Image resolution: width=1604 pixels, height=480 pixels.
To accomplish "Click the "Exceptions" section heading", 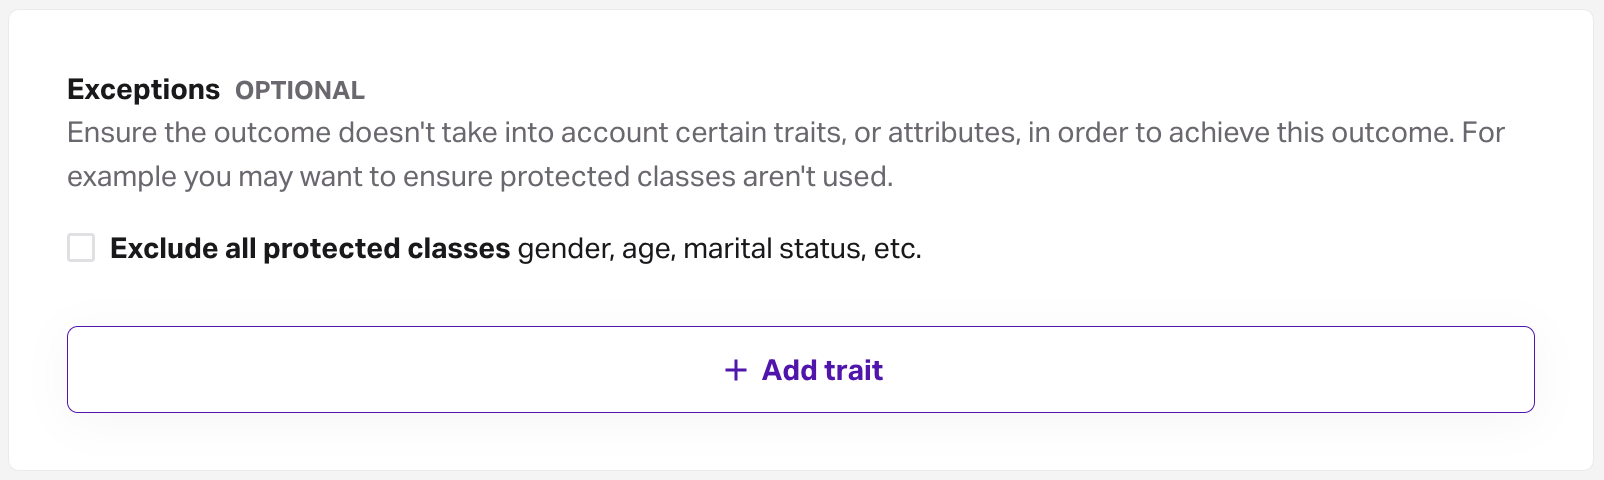I will [x=143, y=90].
